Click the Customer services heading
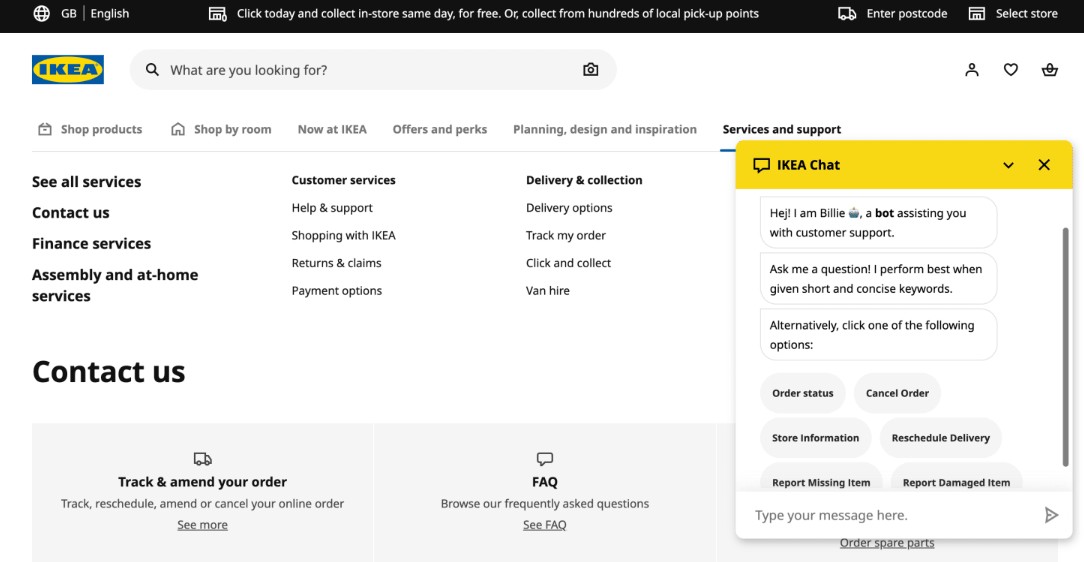Image resolution: width=1084 pixels, height=562 pixels. coord(344,180)
